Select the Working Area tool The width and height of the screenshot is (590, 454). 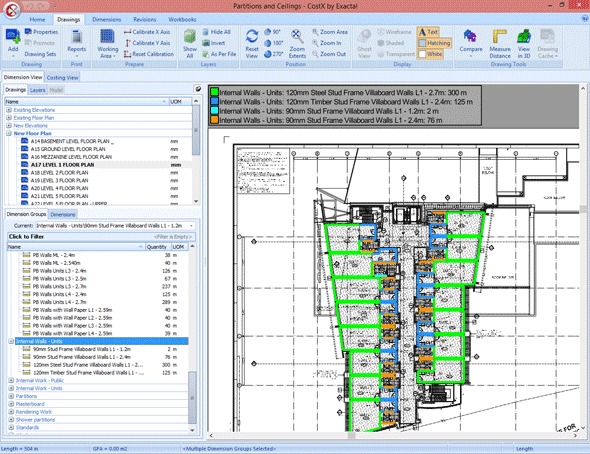(108, 43)
